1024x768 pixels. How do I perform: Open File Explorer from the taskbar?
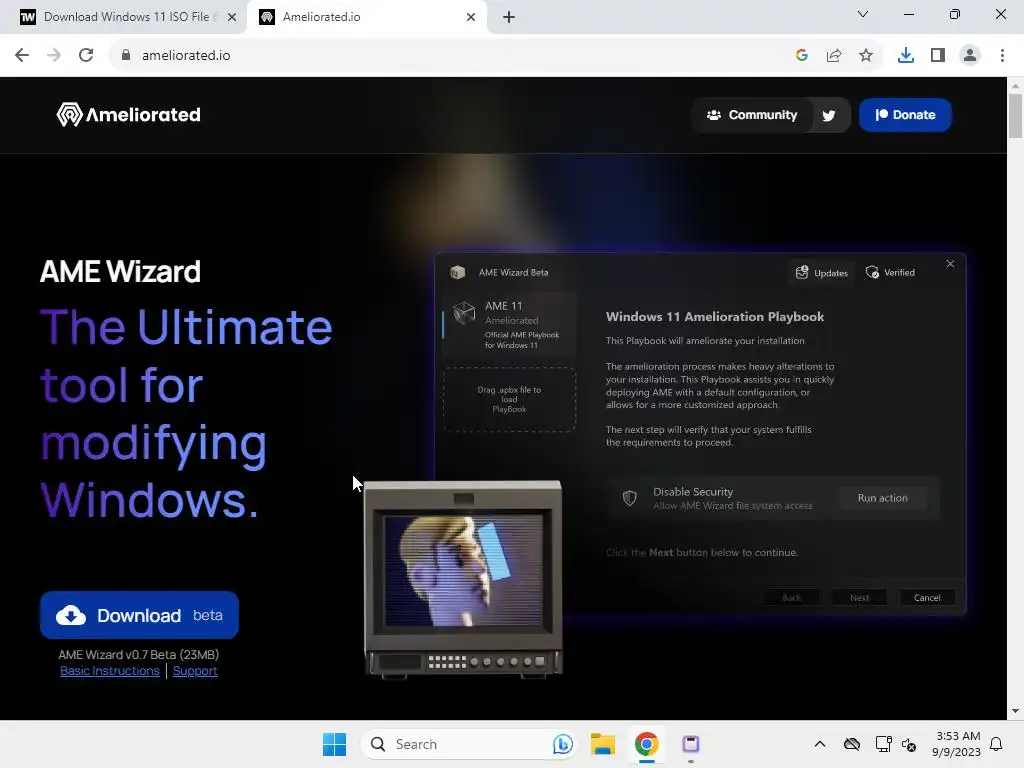point(603,744)
